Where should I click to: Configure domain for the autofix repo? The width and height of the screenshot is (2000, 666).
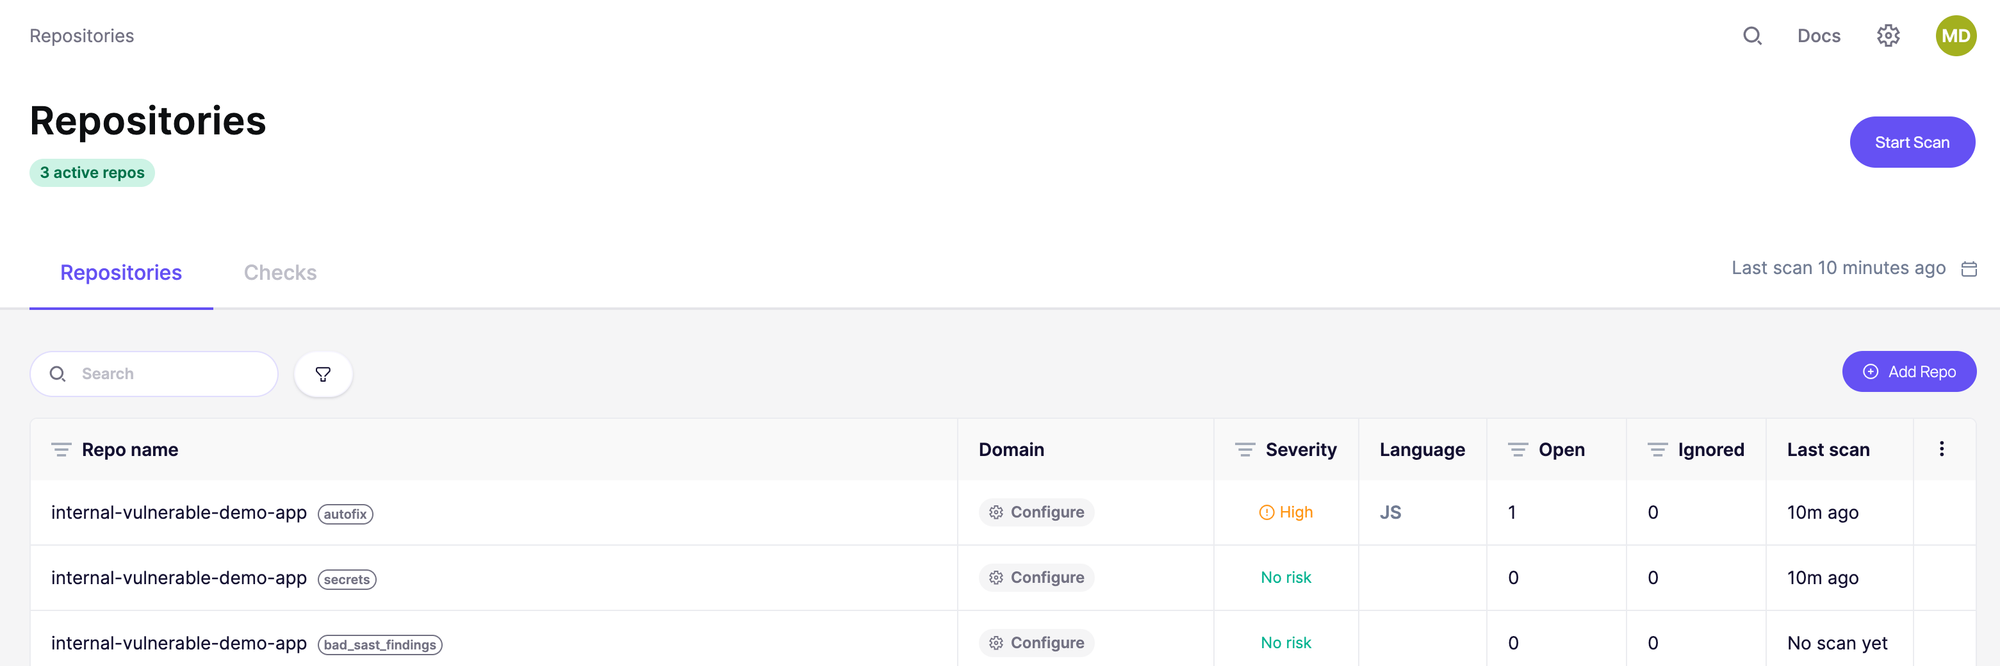[x=1036, y=512]
